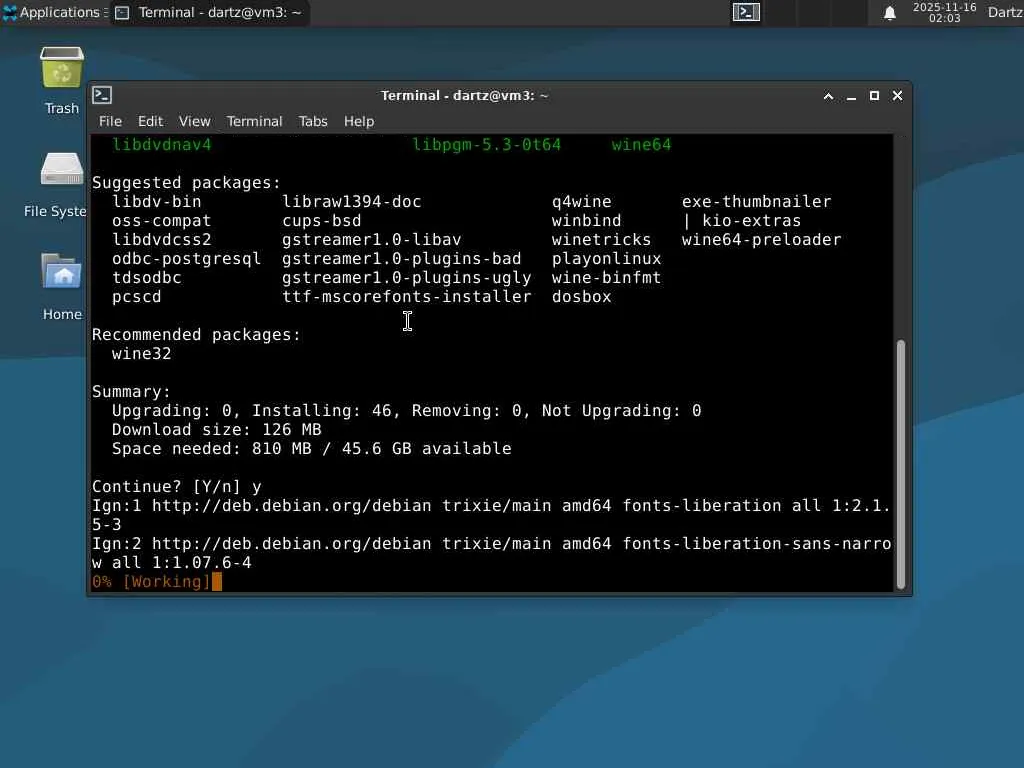Click the 'libdvdnav4' package name
1024x768 pixels.
161,145
